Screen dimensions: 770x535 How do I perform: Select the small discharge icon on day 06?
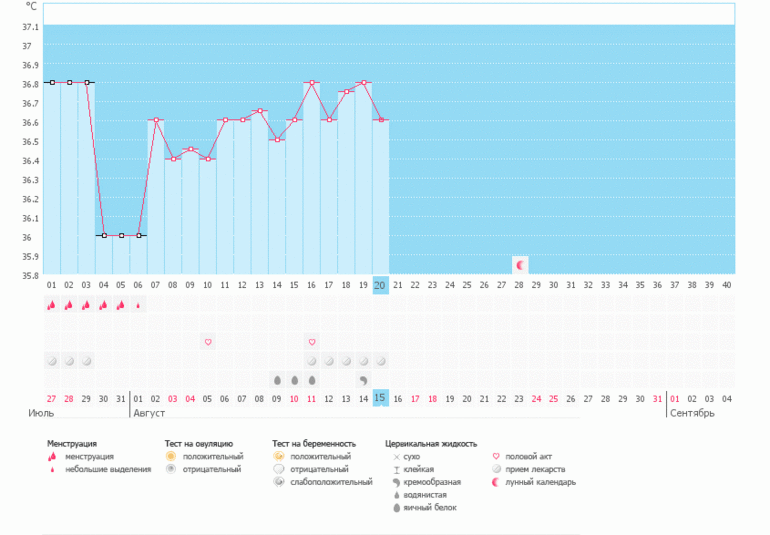coord(138,304)
